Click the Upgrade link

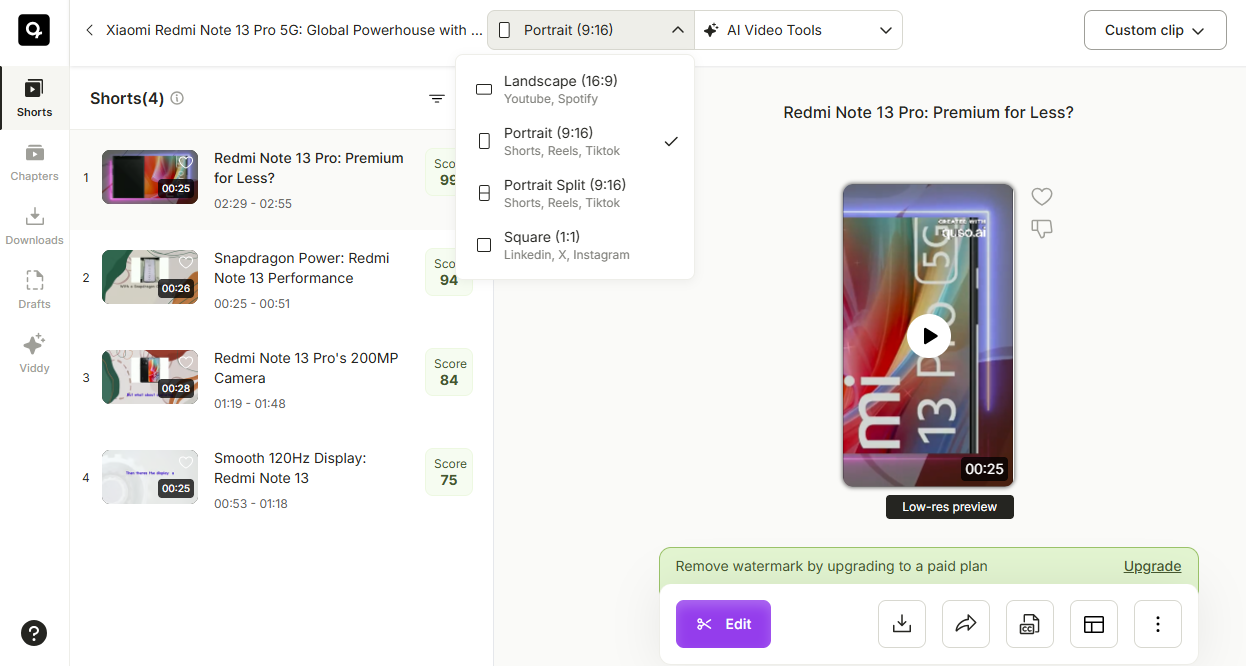click(x=1152, y=566)
